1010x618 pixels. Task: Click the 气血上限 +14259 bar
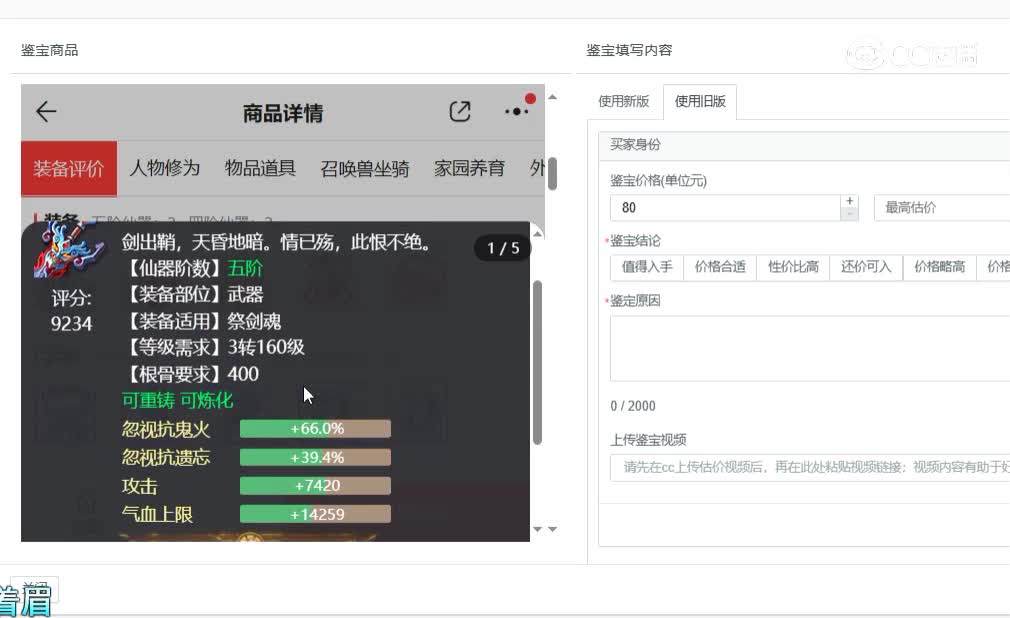pos(315,514)
